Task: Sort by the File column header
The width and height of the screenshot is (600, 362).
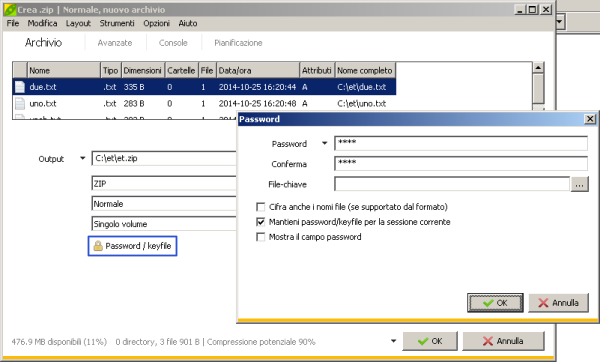Action: click(207, 70)
